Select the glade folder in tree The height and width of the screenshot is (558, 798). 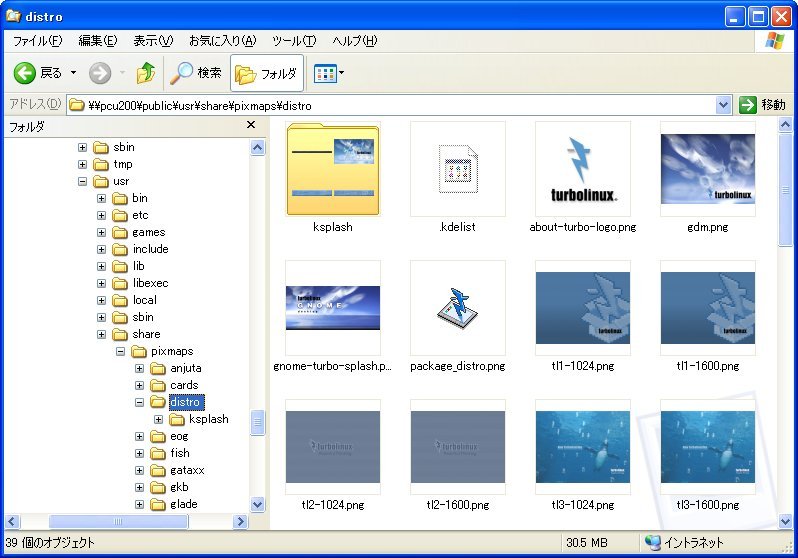click(184, 504)
